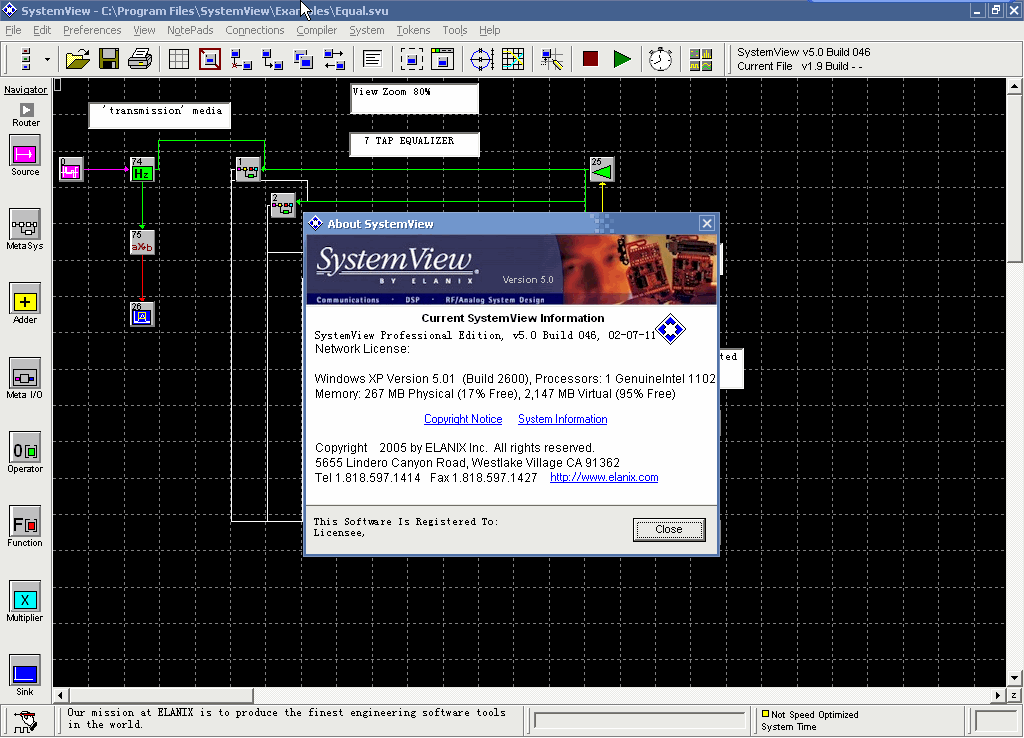Select MetaSystem token 1 on the canvas
The width and height of the screenshot is (1024, 738).
click(x=248, y=169)
